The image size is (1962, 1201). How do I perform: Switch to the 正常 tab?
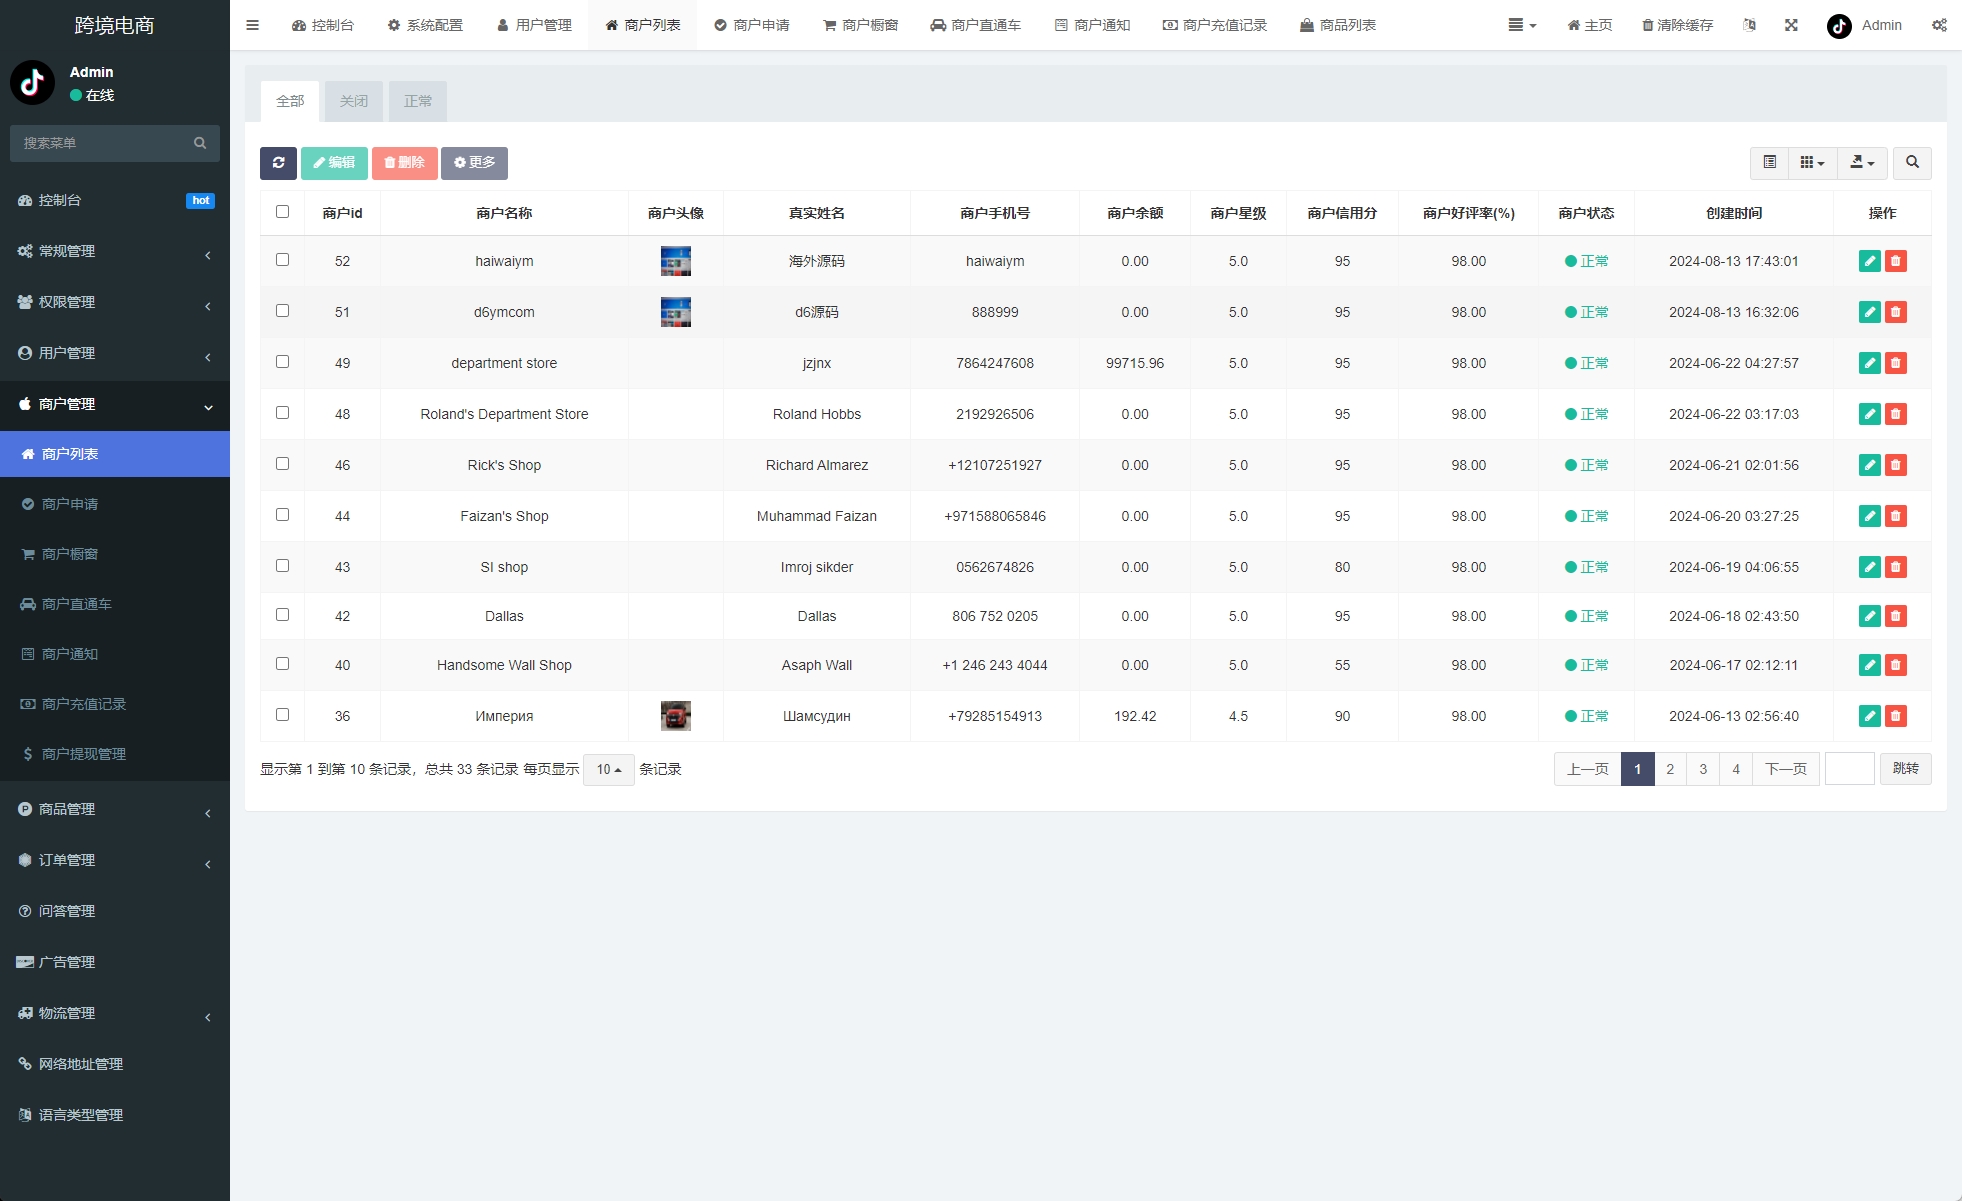coord(418,101)
